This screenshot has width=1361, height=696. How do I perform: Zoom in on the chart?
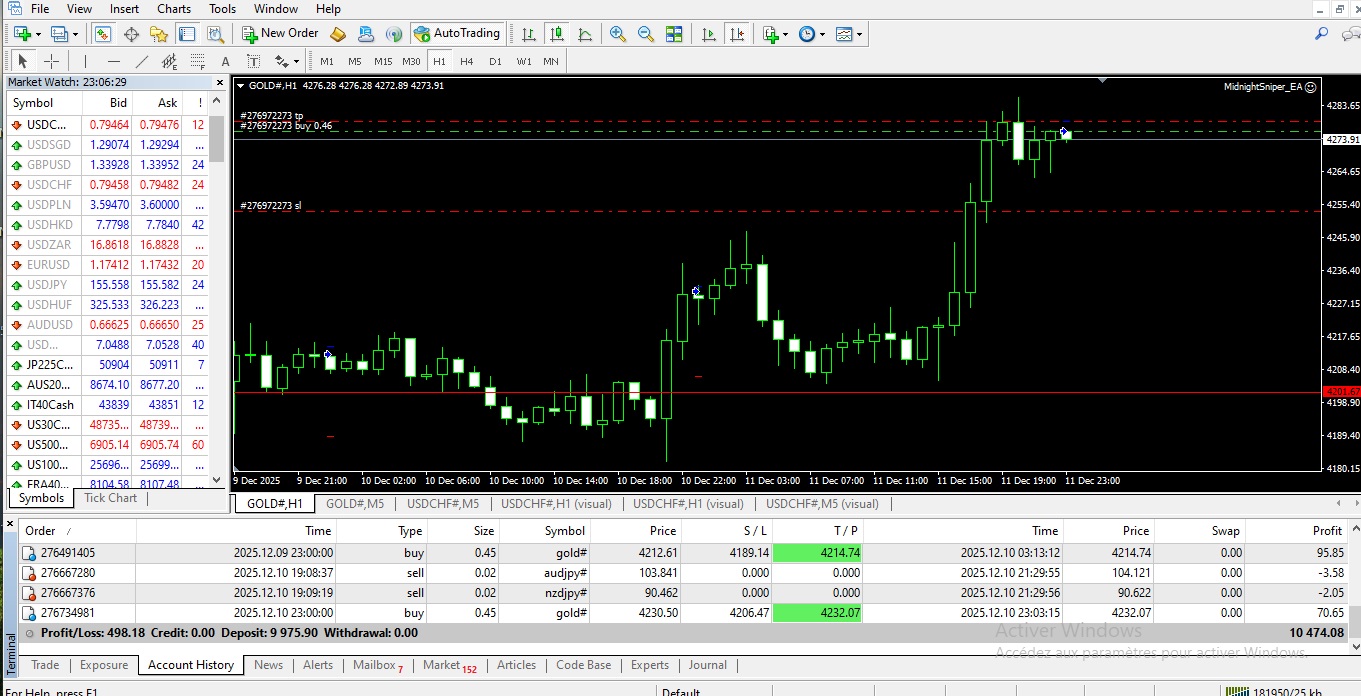(x=618, y=34)
